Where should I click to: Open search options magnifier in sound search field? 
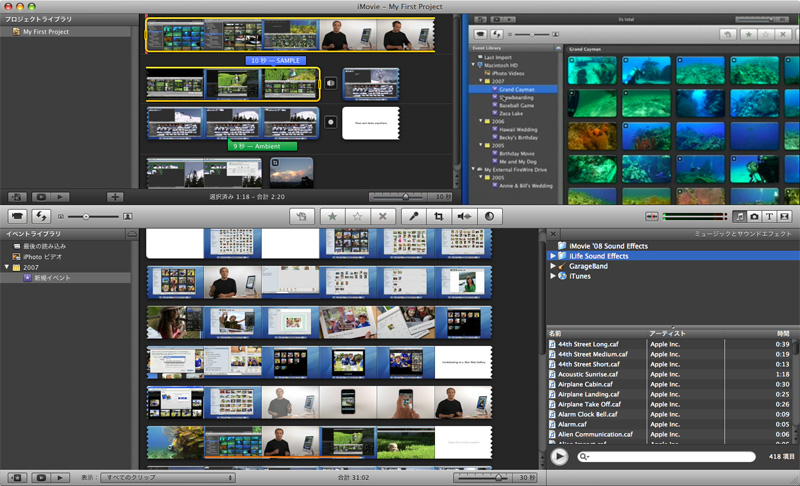pyautogui.click(x=584, y=456)
